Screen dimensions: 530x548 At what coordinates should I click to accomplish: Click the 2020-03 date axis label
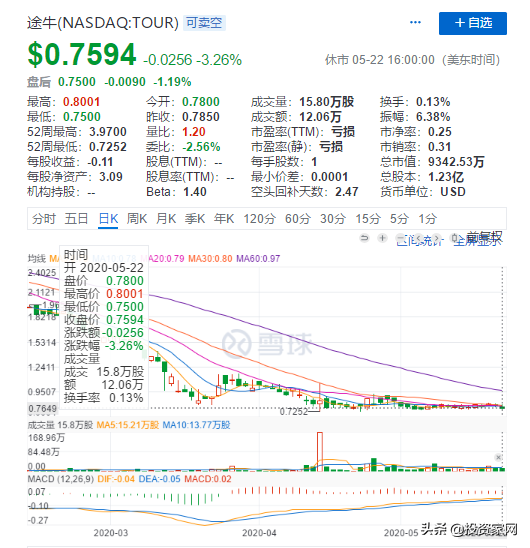tap(110, 533)
